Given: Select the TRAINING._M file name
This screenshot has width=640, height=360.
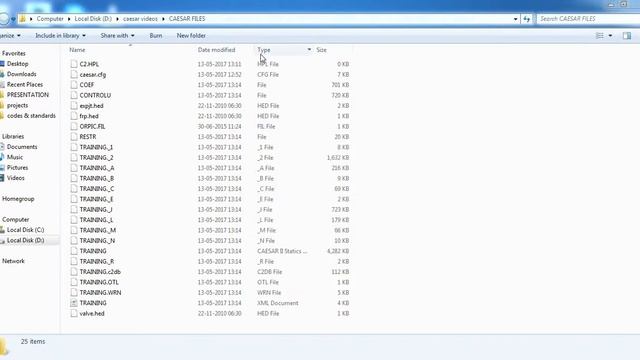Looking at the screenshot, I should pos(98,230).
